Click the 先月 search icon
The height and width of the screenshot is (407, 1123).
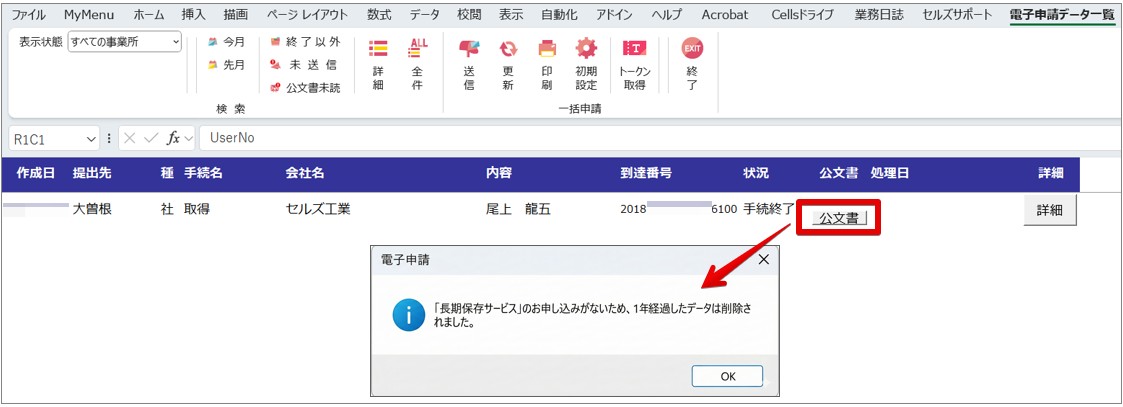tap(213, 65)
